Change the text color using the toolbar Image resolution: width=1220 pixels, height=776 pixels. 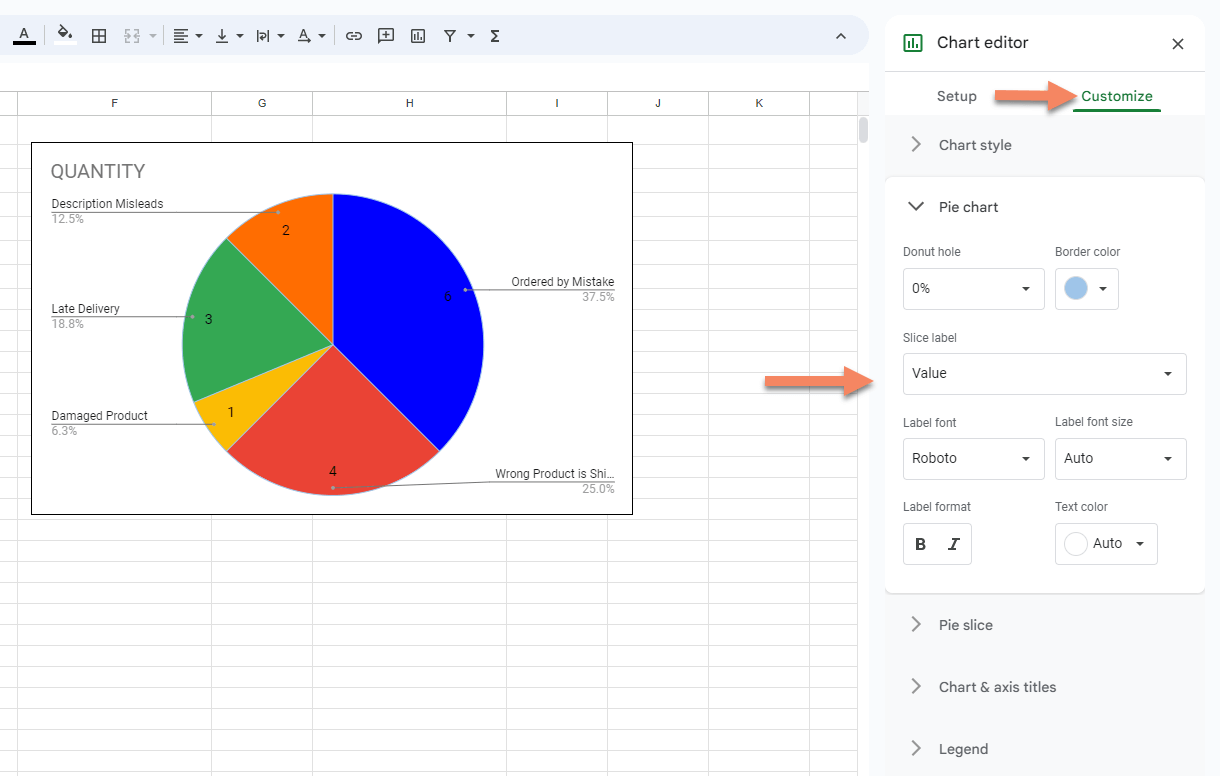pyautogui.click(x=24, y=35)
